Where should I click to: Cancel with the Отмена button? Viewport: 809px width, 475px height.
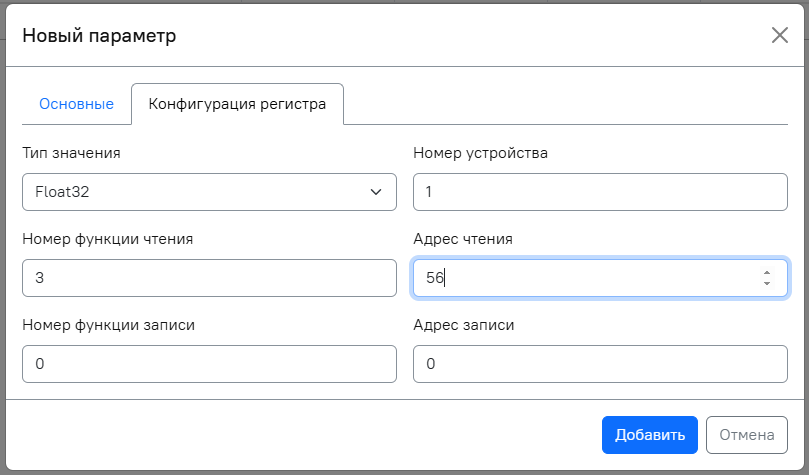click(x=746, y=435)
